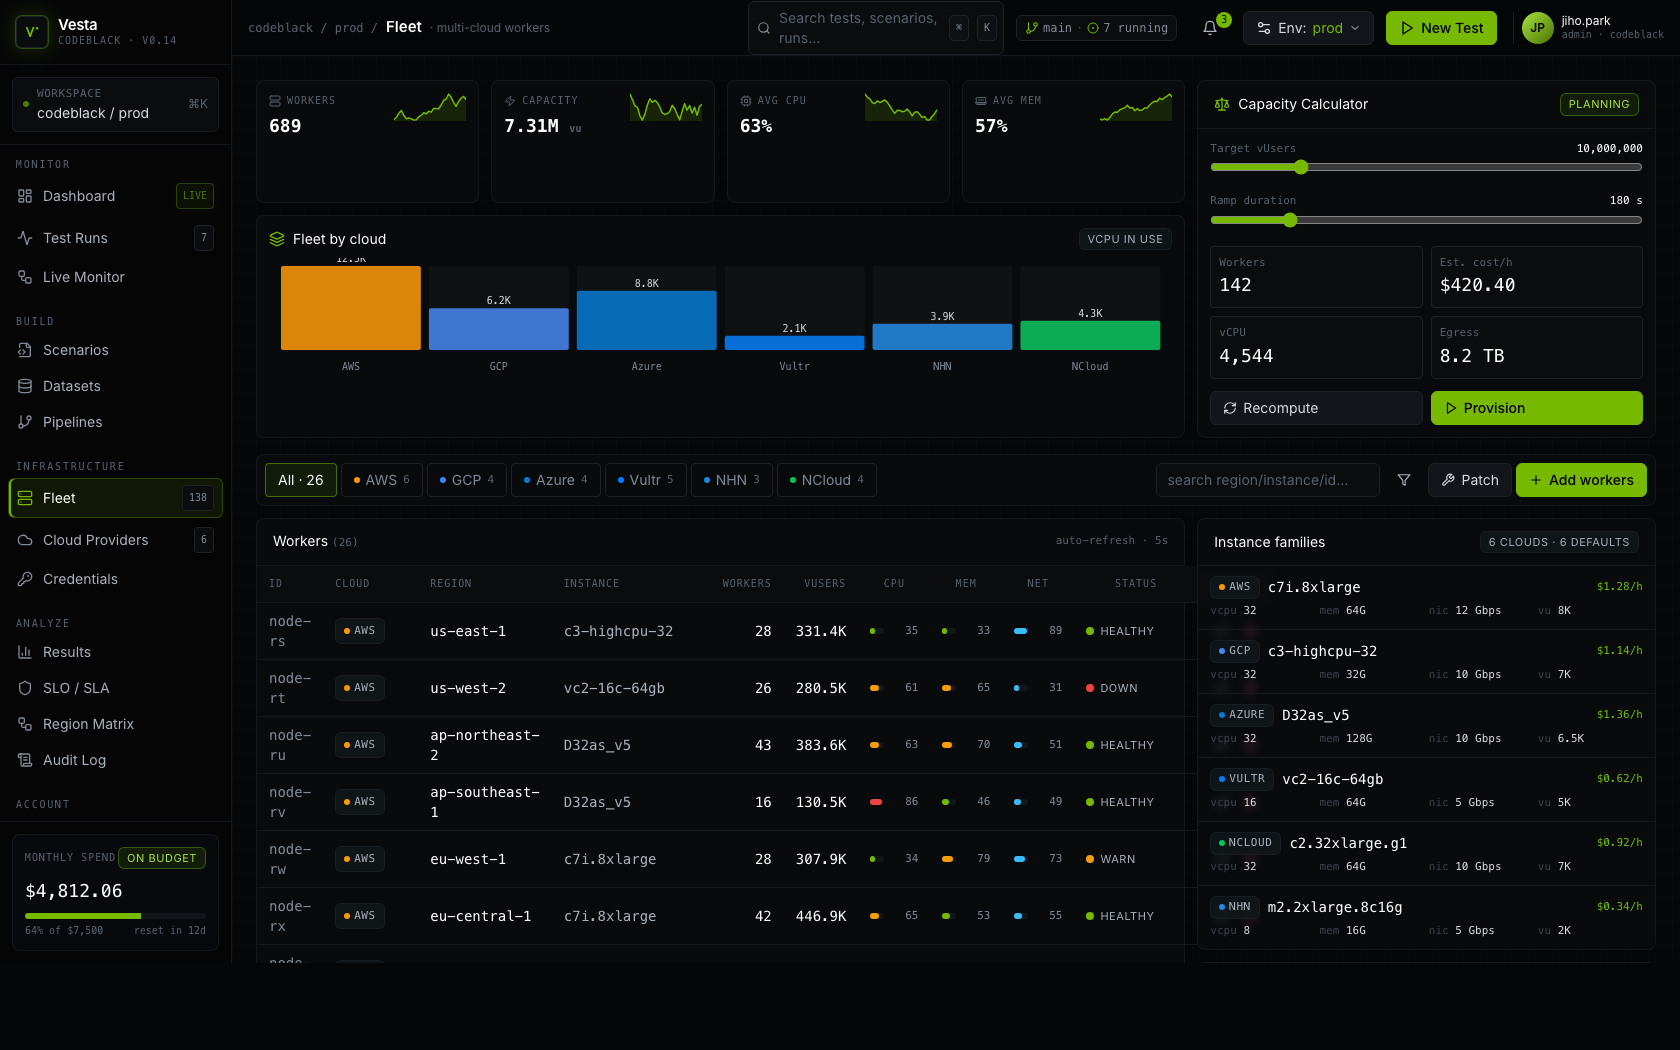Screen dimensions: 1680x1050
Task: Click the filter funnel icon
Action: [1404, 480]
